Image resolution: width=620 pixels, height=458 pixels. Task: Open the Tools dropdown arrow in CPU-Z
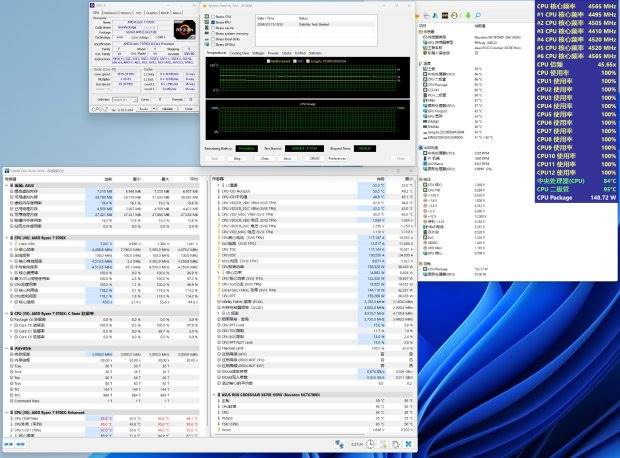click(x=152, y=109)
